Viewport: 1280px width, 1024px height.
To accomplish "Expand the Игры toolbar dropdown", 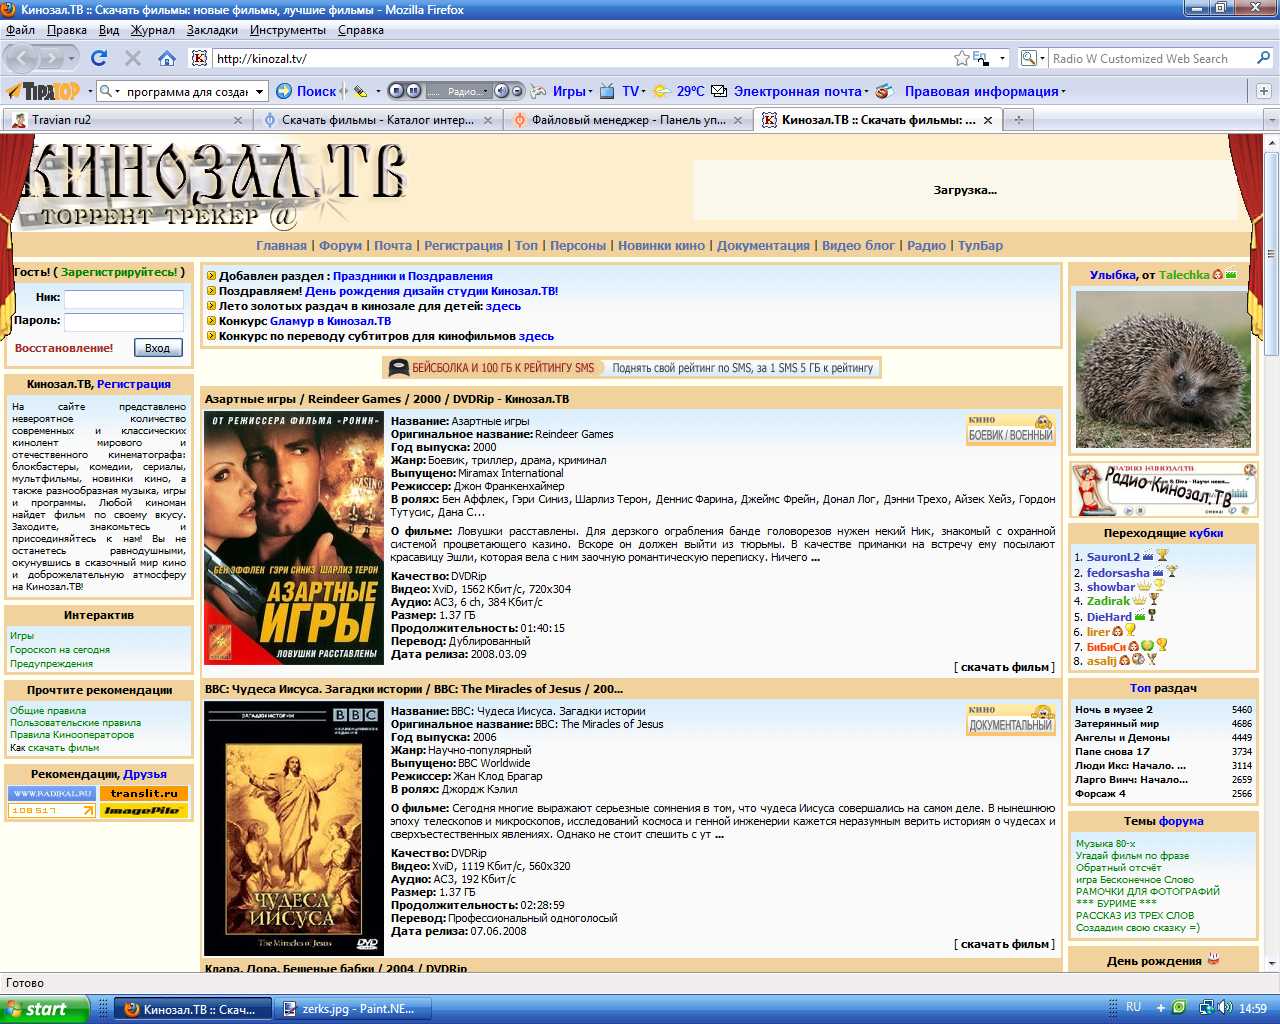I will 591,92.
